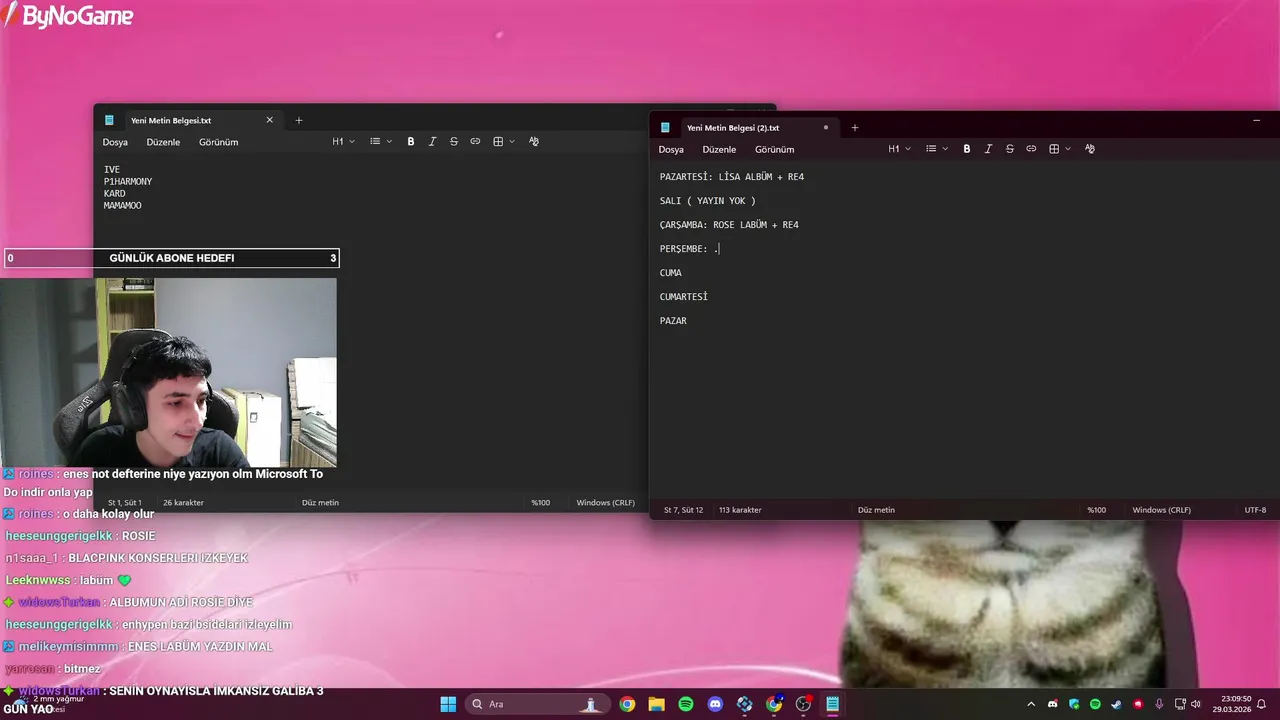Toggle italic in left Yeni Metin Belgesi.txt window
The image size is (1280, 720).
click(x=432, y=142)
